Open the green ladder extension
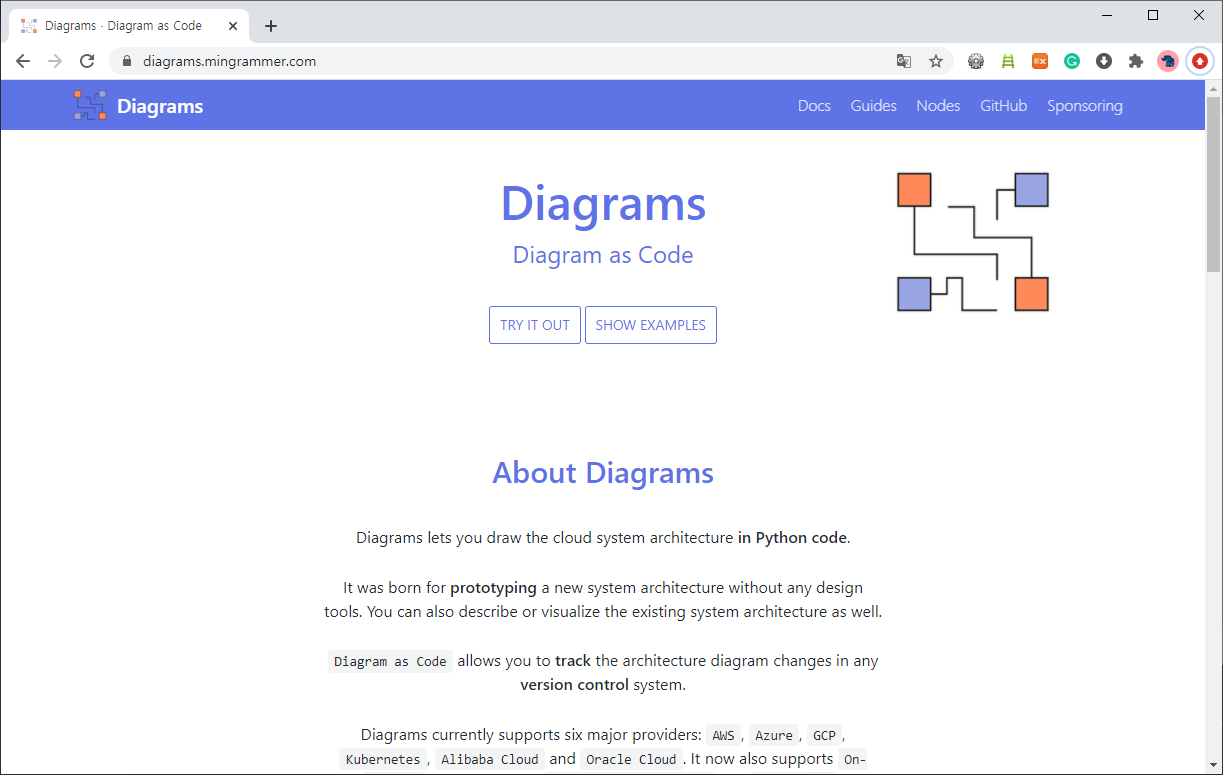Viewport: 1223px width, 775px height. [x=1008, y=61]
